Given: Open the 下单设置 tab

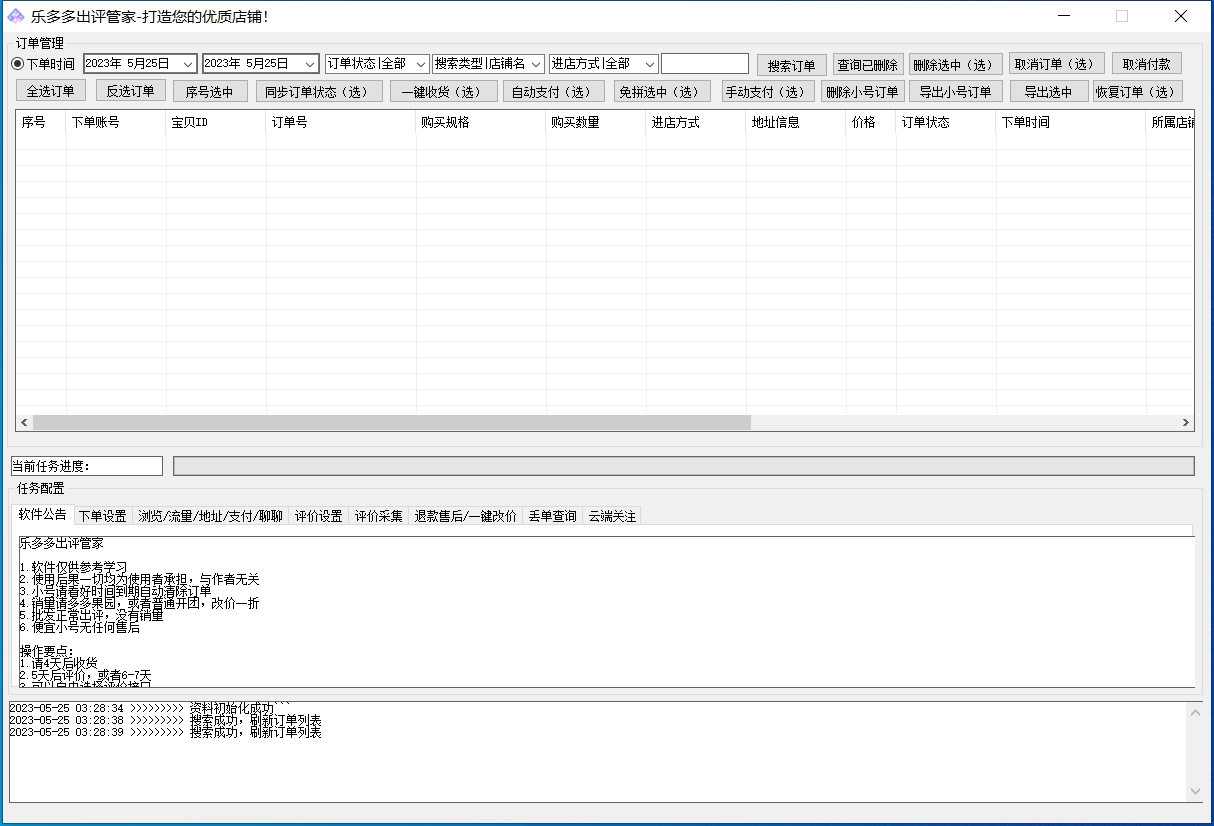Looking at the screenshot, I should click(x=103, y=516).
